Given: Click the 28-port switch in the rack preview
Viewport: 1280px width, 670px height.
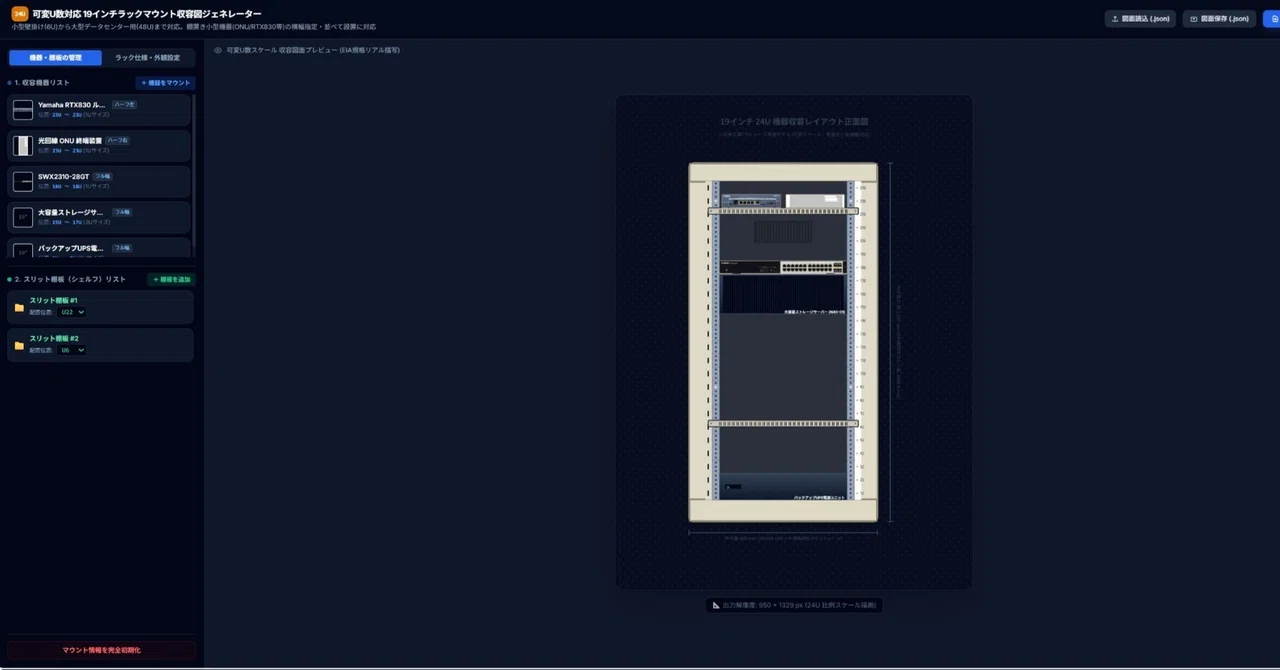Looking at the screenshot, I should click(783, 267).
